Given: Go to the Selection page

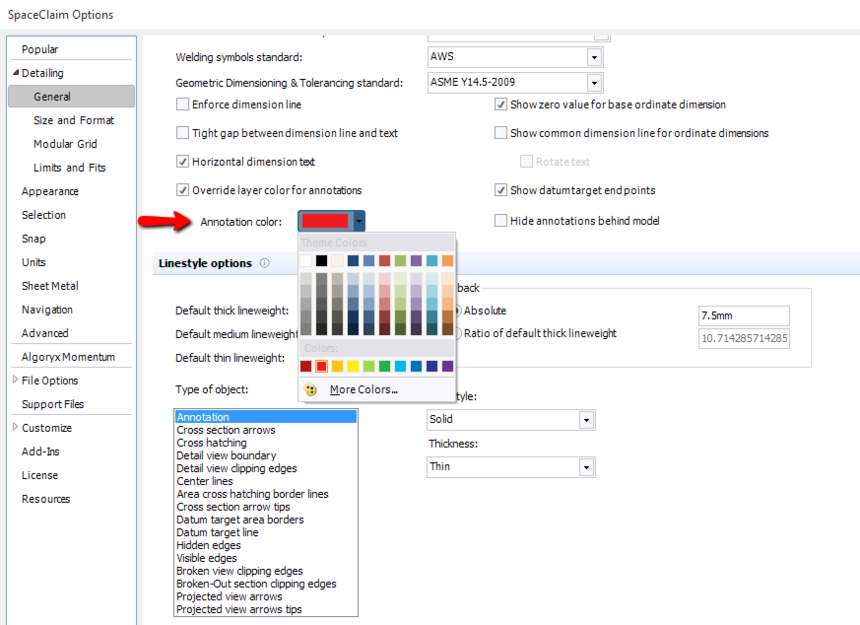Looking at the screenshot, I should point(43,215).
